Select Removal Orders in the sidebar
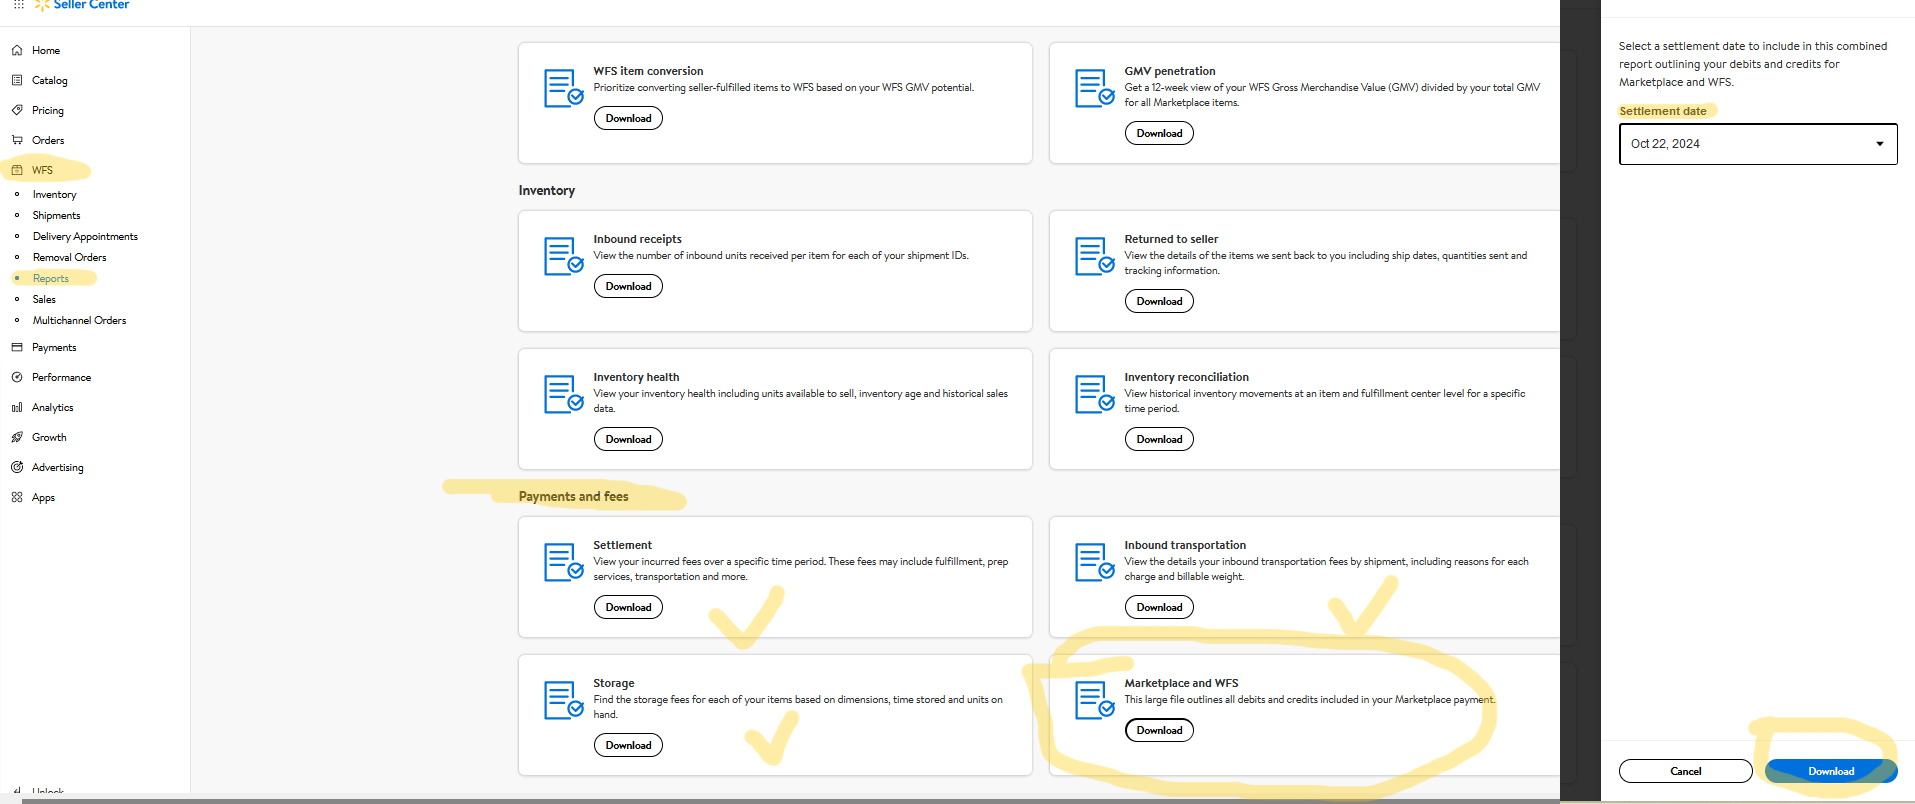 69,258
